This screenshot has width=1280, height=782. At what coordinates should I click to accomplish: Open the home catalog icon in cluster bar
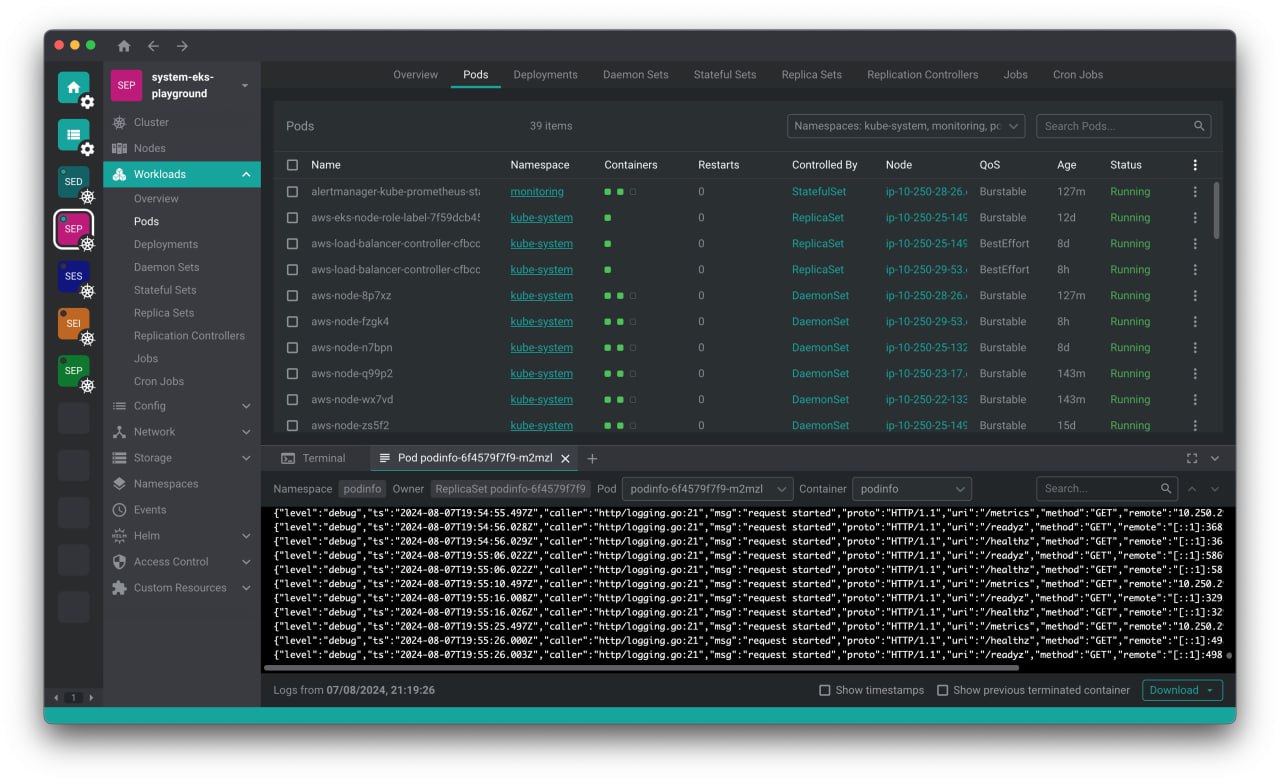(73, 88)
